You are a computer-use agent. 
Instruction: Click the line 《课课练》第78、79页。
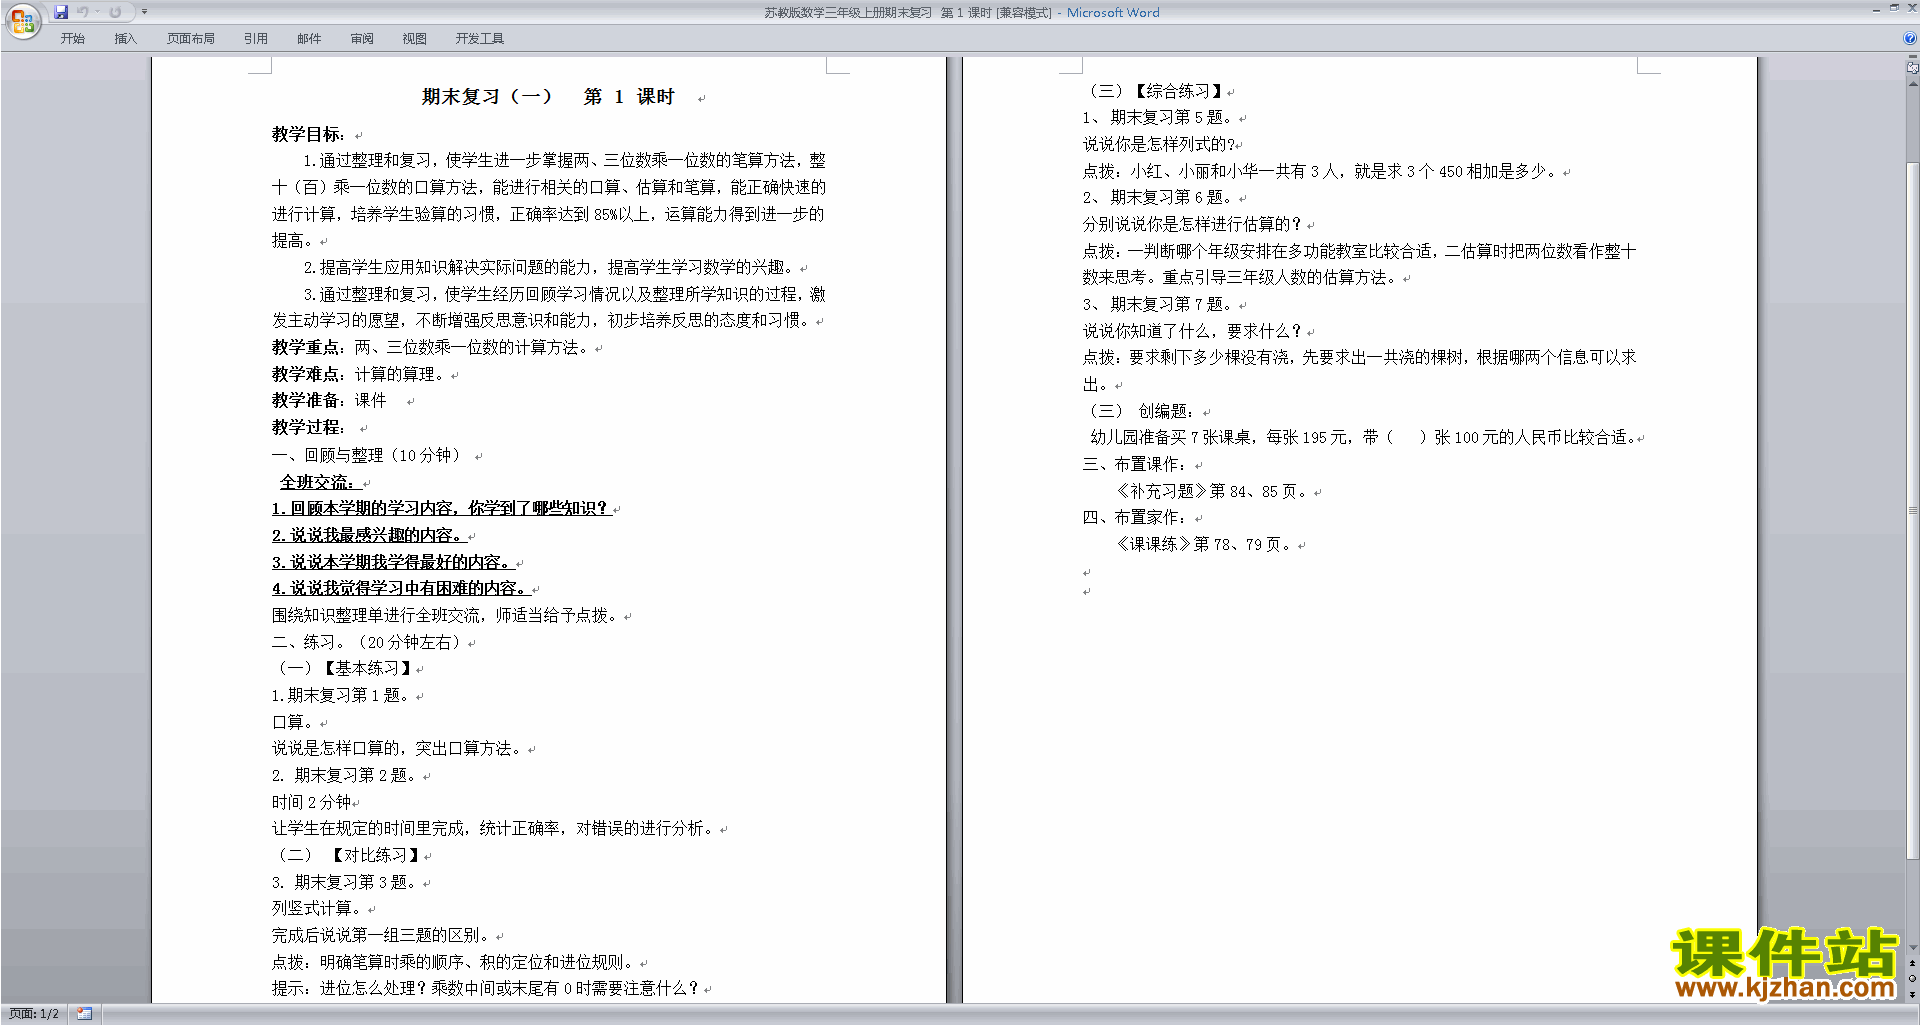click(1204, 544)
